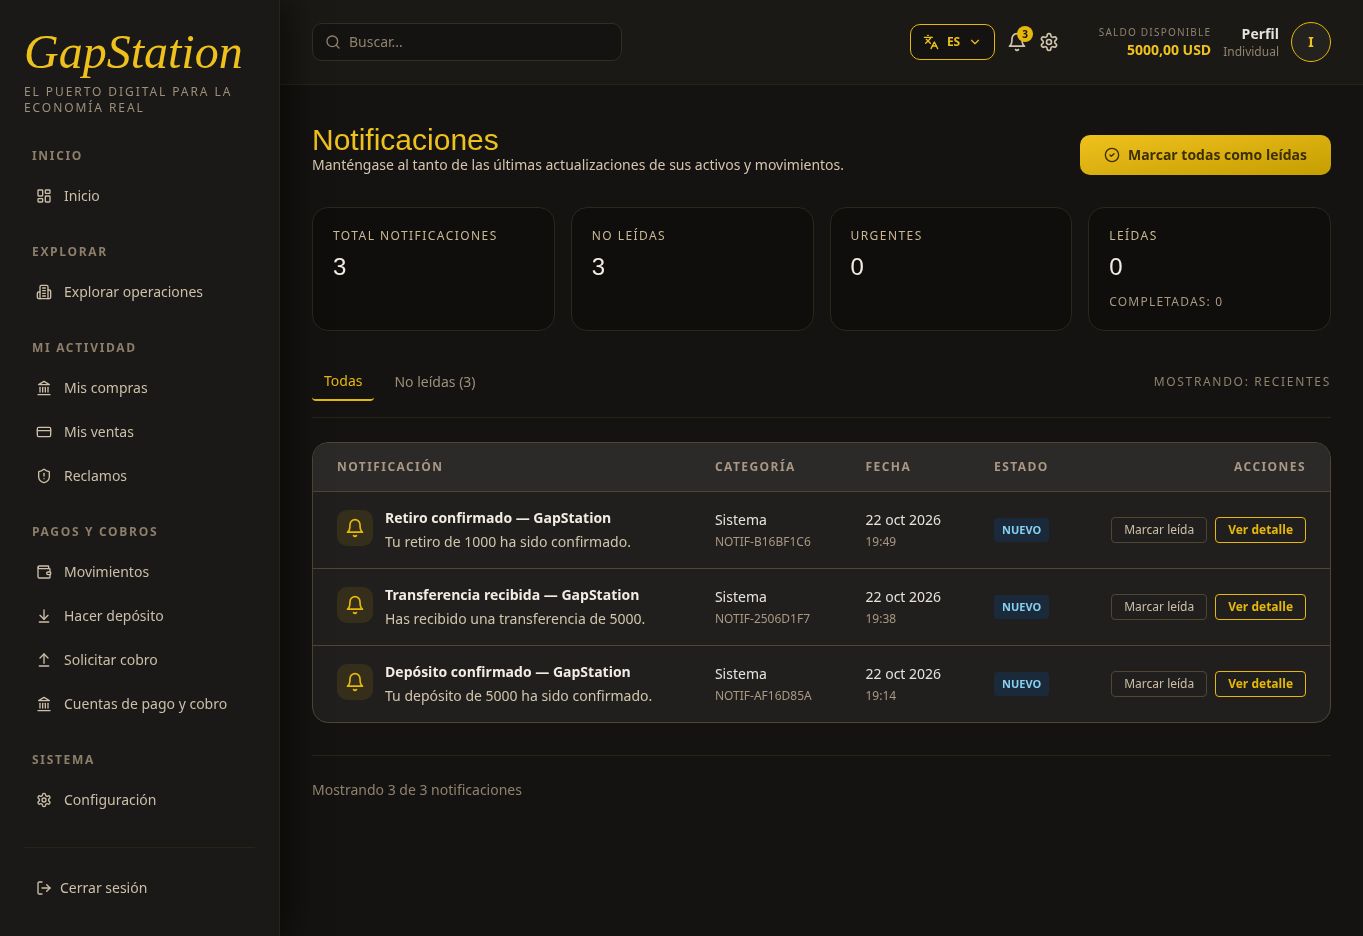Image resolution: width=1363 pixels, height=936 pixels.
Task: Open Explorar operaciones menu item
Action: click(139, 292)
